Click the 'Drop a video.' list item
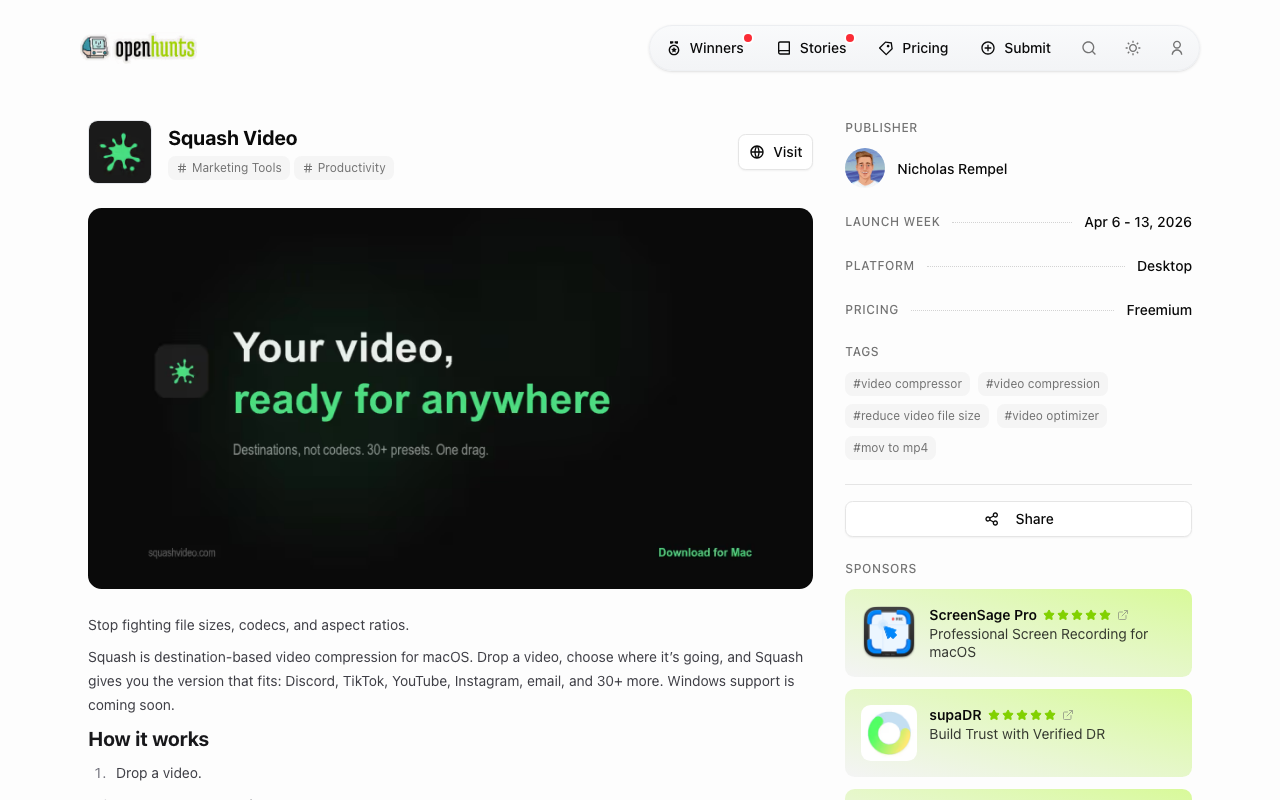 159,773
